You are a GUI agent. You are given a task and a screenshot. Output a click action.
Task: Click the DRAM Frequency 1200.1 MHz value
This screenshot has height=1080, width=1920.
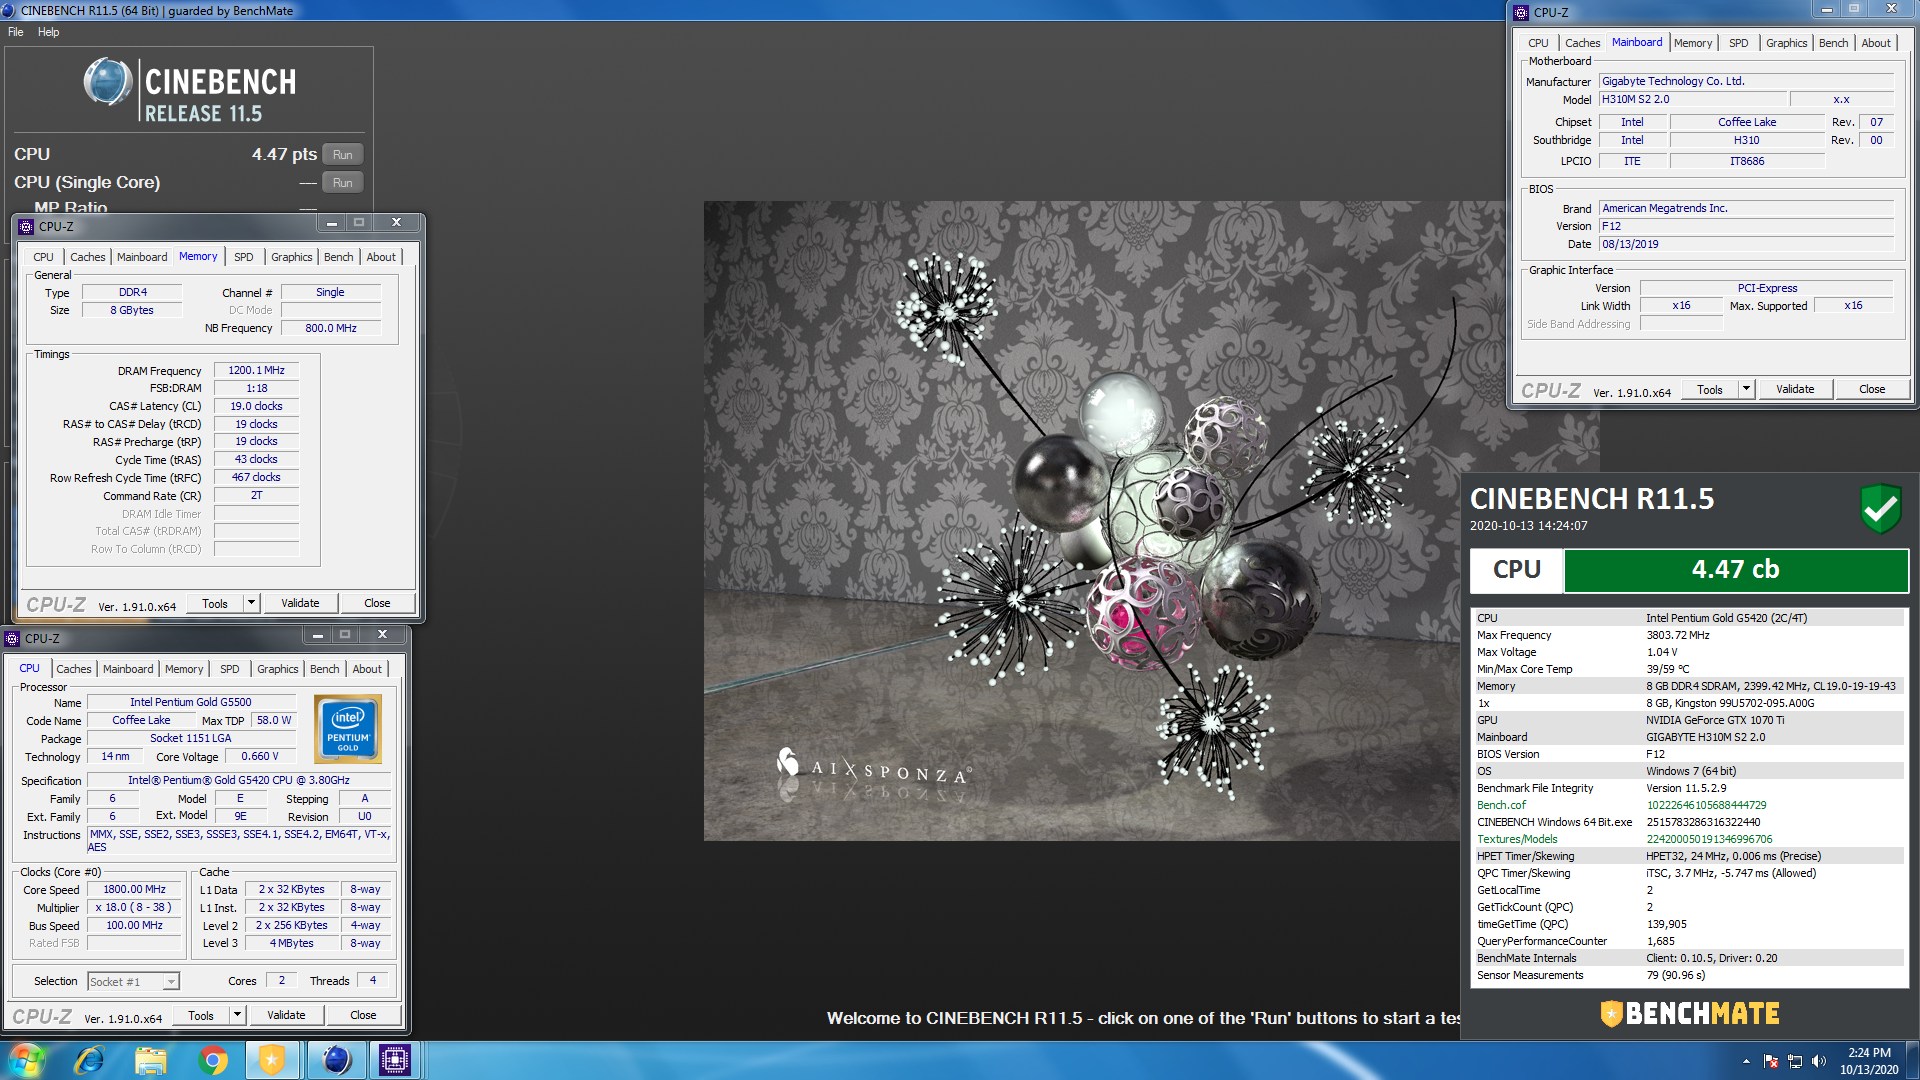click(x=256, y=371)
